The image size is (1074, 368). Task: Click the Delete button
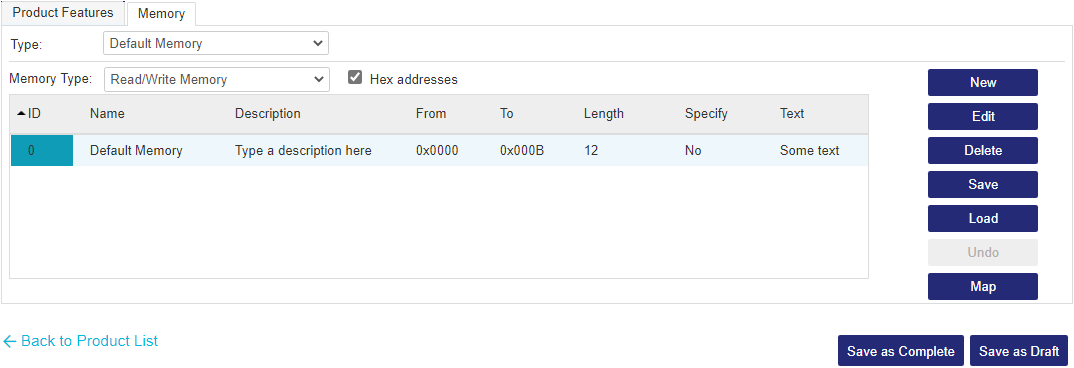[983, 150]
